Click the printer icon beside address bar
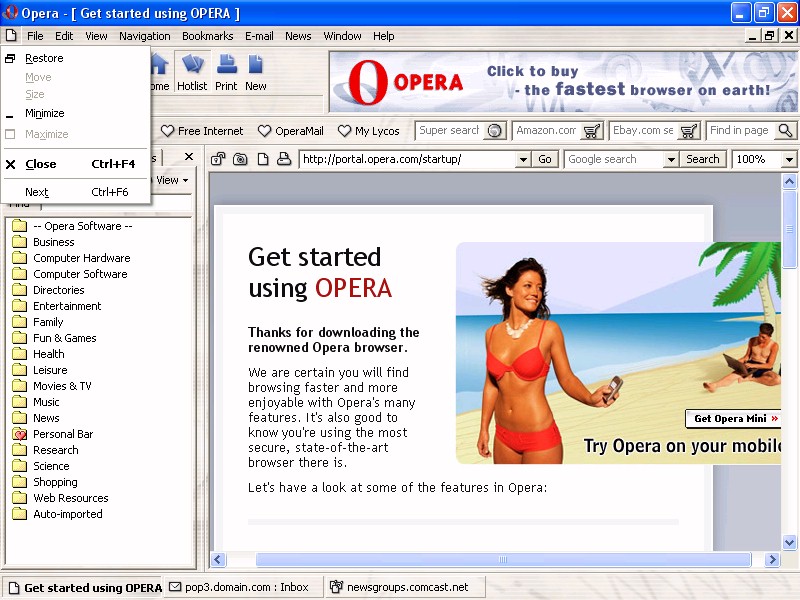800x600 pixels. coord(284,159)
